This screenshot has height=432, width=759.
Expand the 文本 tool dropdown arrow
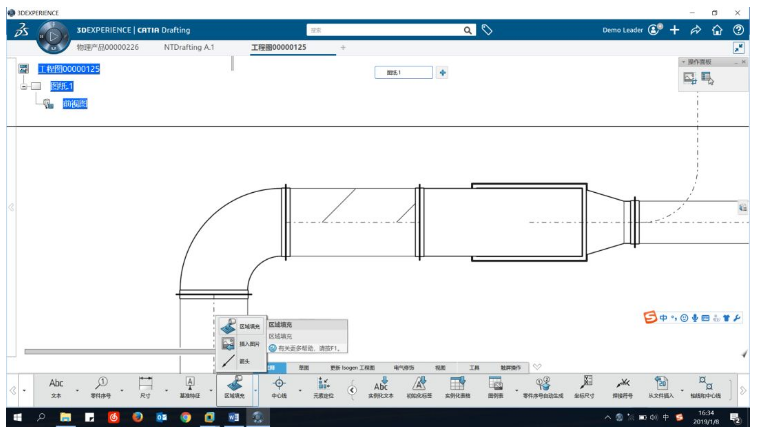(x=77, y=390)
